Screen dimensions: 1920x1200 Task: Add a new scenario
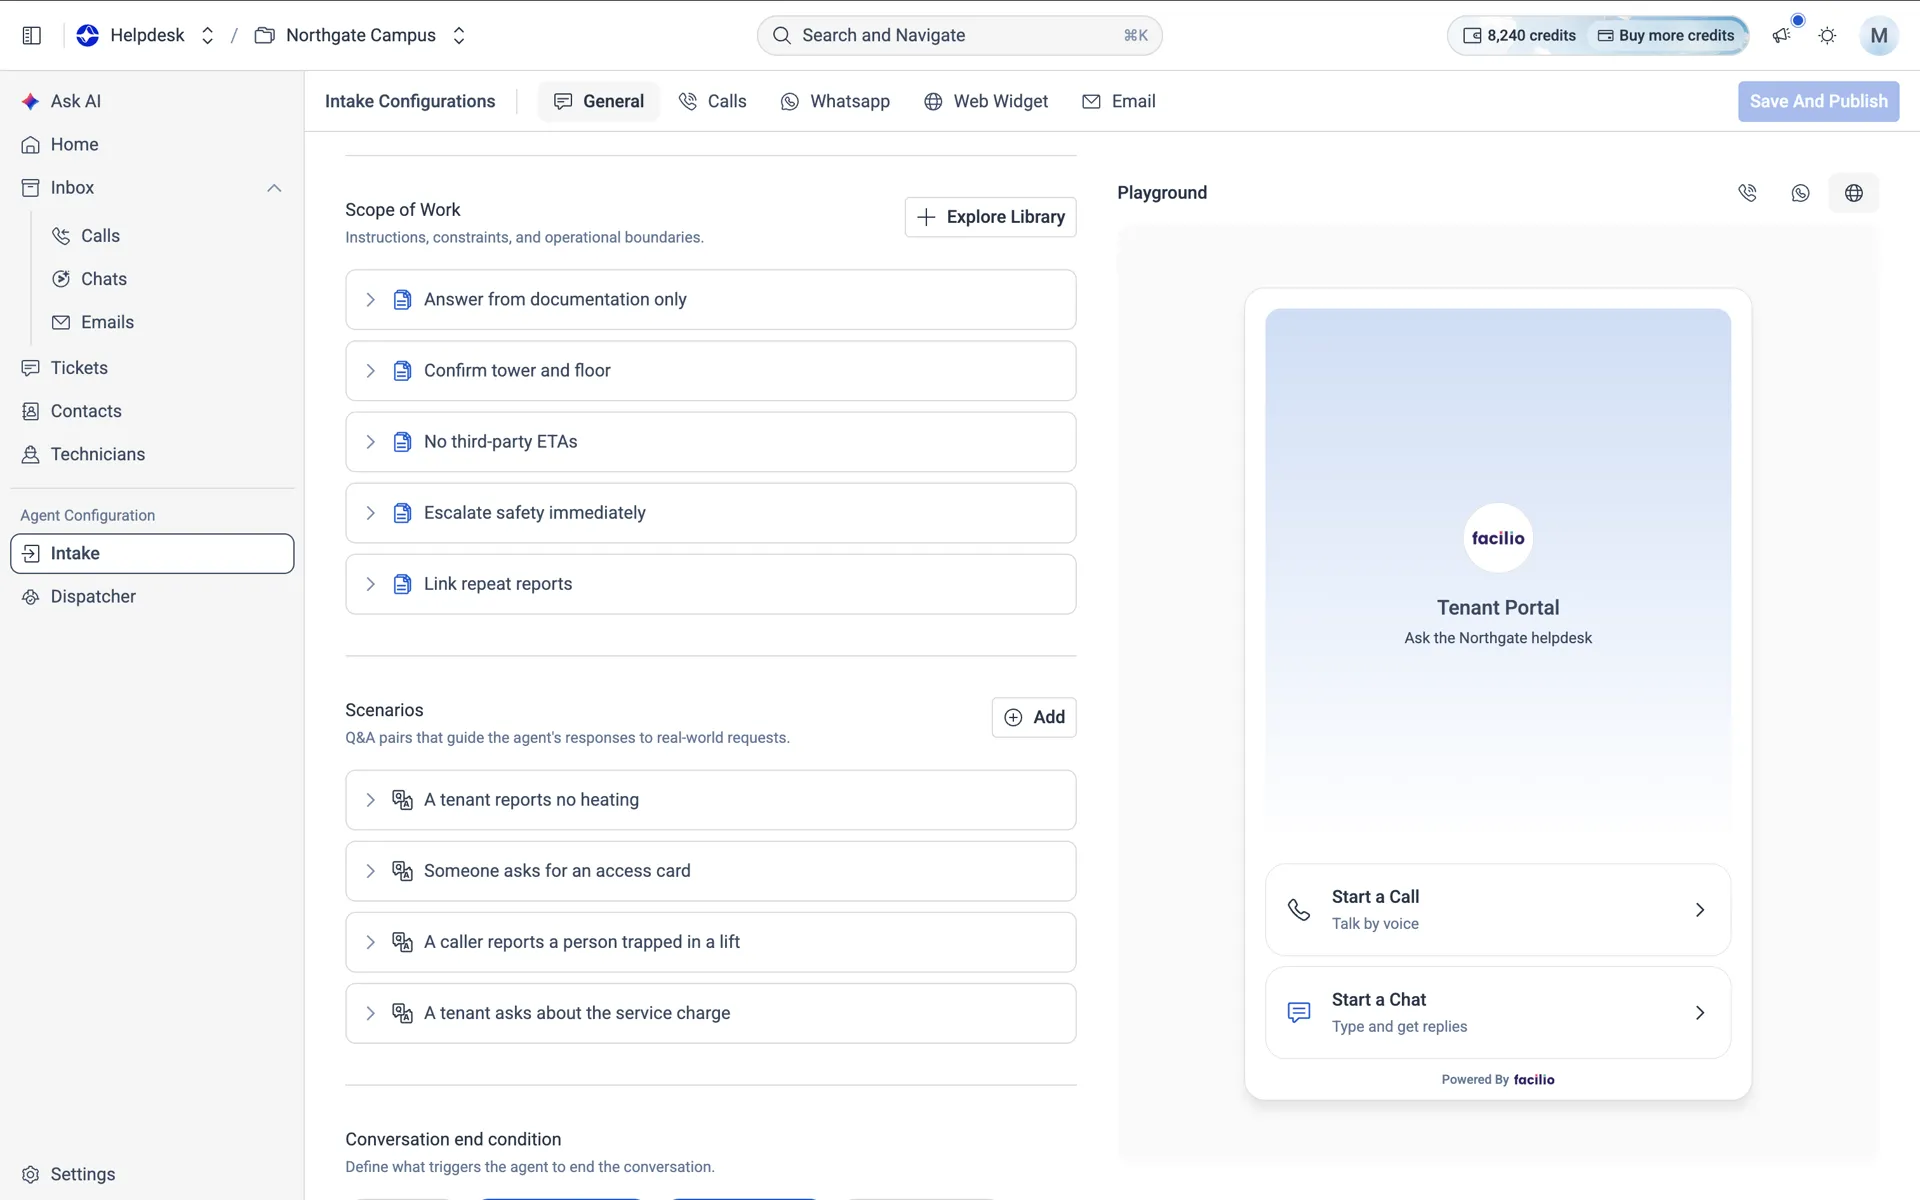tap(1034, 717)
